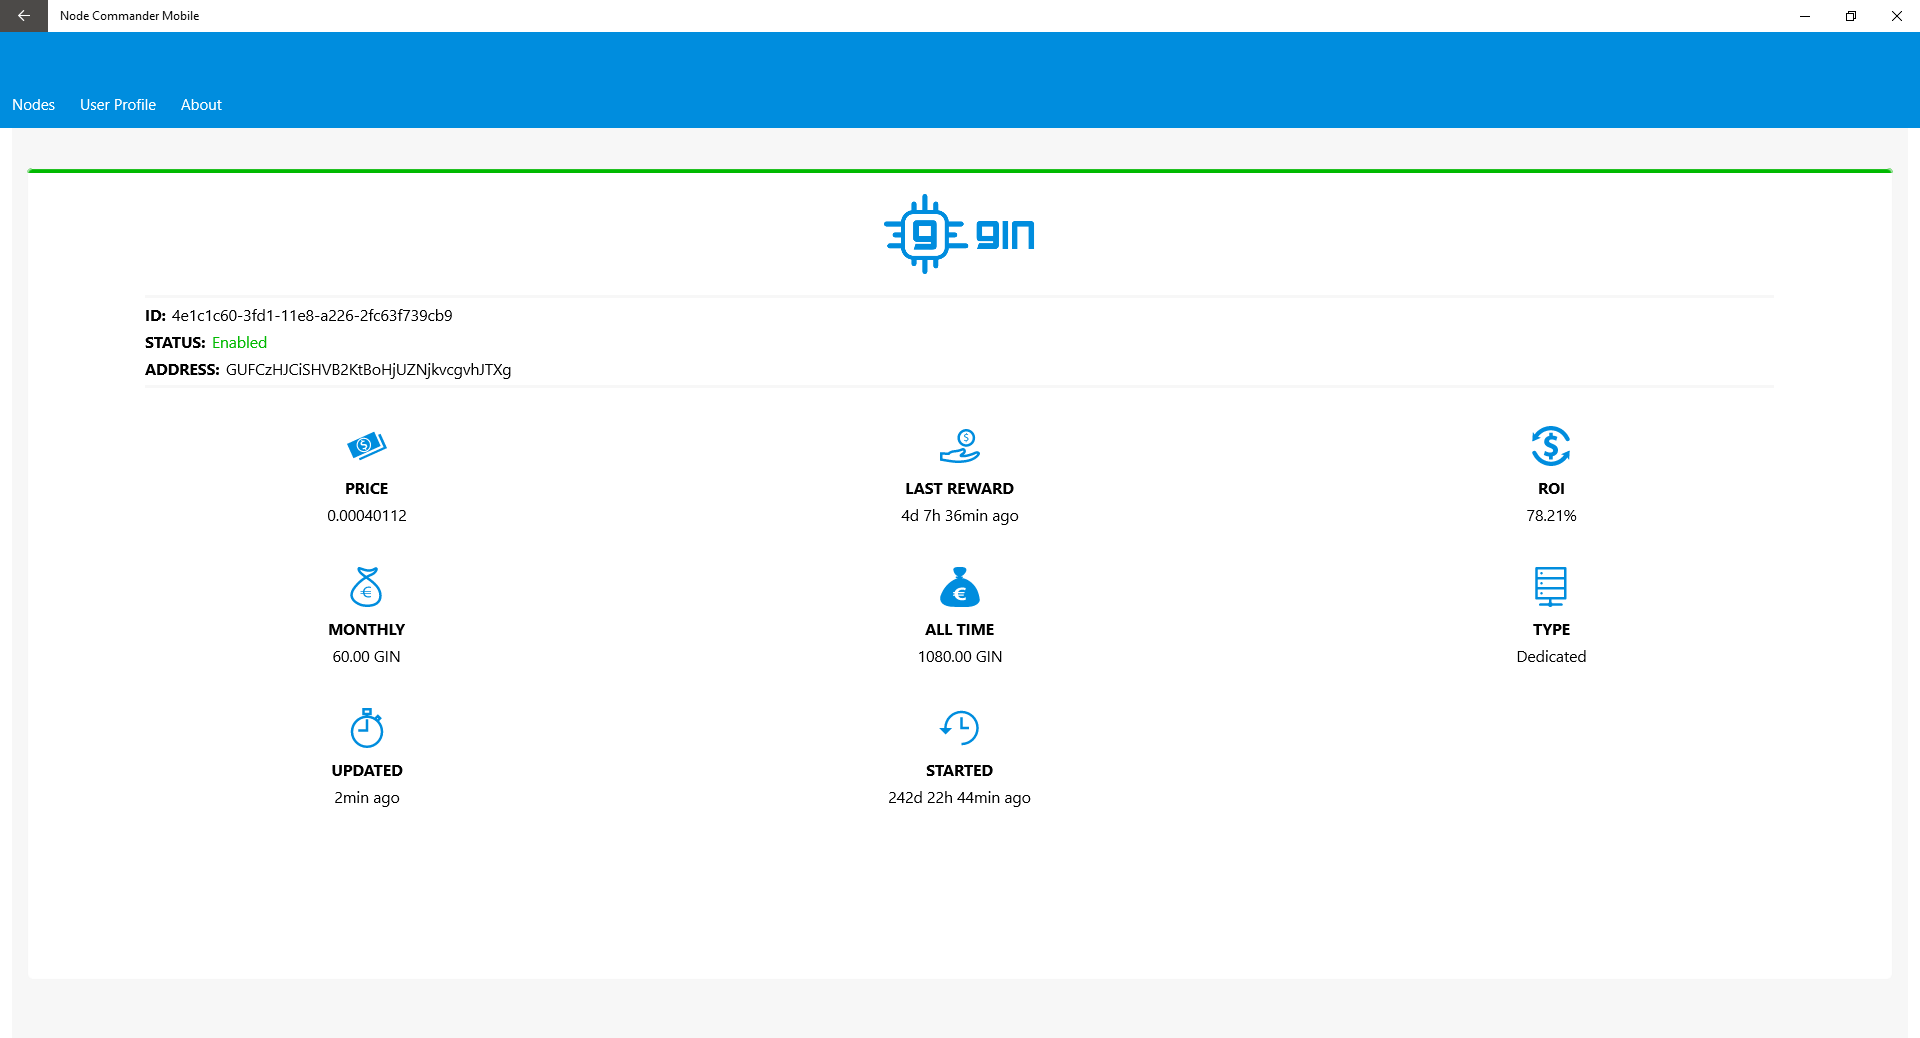
Task: Click the monthly value 60.00 GIN
Action: coord(366,657)
